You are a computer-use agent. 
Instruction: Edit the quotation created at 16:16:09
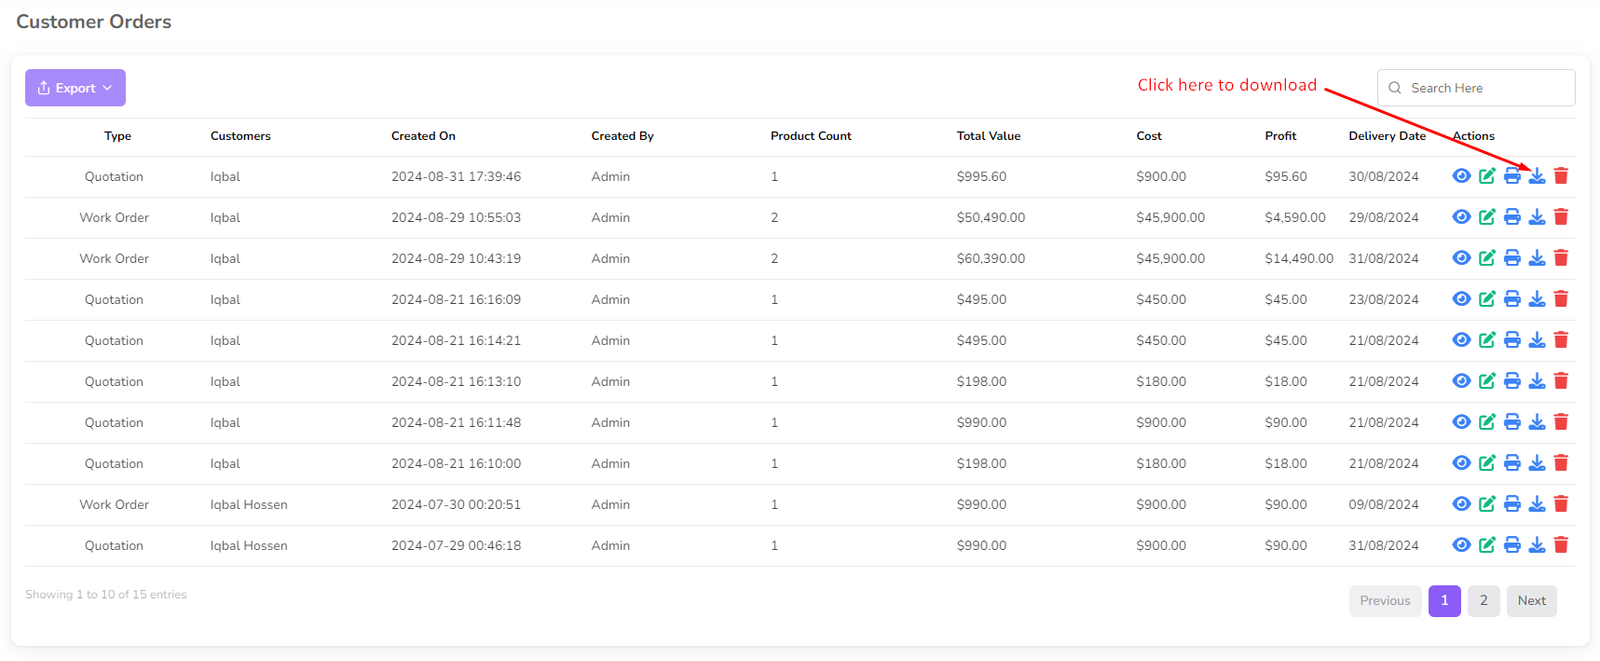tap(1487, 299)
